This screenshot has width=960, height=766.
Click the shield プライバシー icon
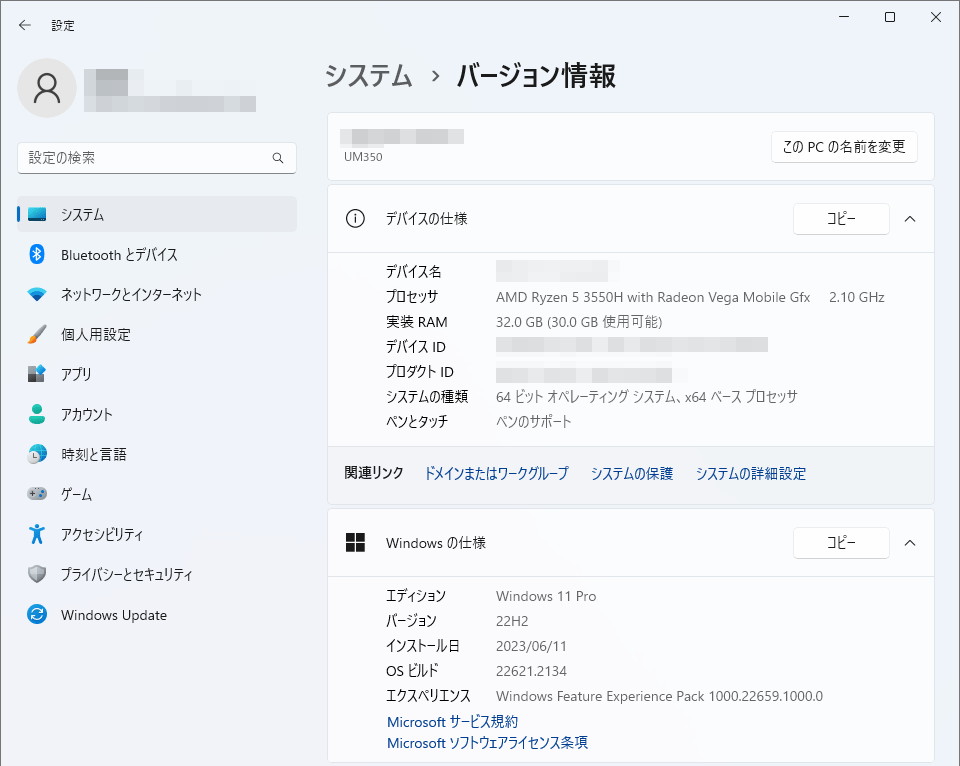tap(37, 574)
